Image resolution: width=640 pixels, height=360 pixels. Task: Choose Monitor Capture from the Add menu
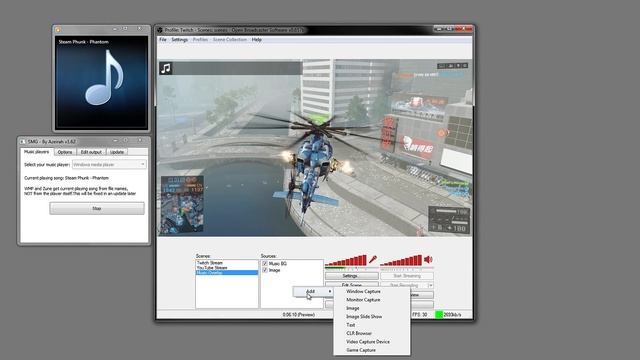(363, 300)
